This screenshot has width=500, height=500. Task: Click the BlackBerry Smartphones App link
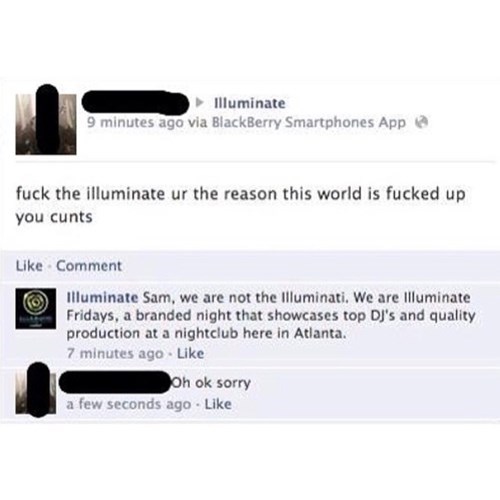(309, 123)
